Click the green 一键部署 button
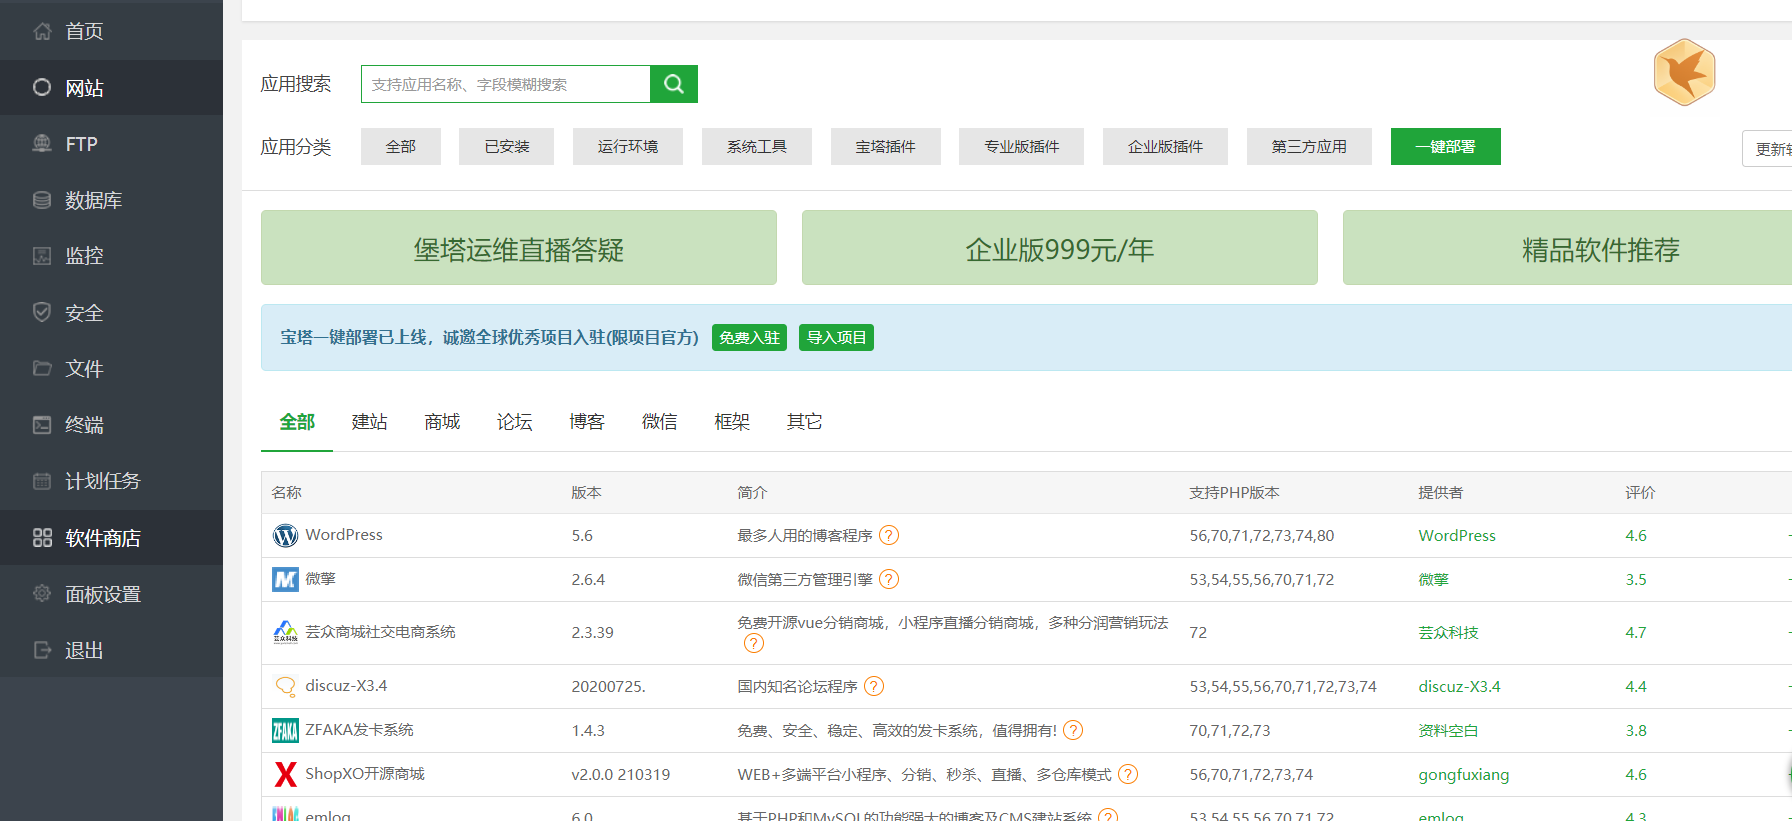This screenshot has width=1792, height=821. pyautogui.click(x=1445, y=146)
